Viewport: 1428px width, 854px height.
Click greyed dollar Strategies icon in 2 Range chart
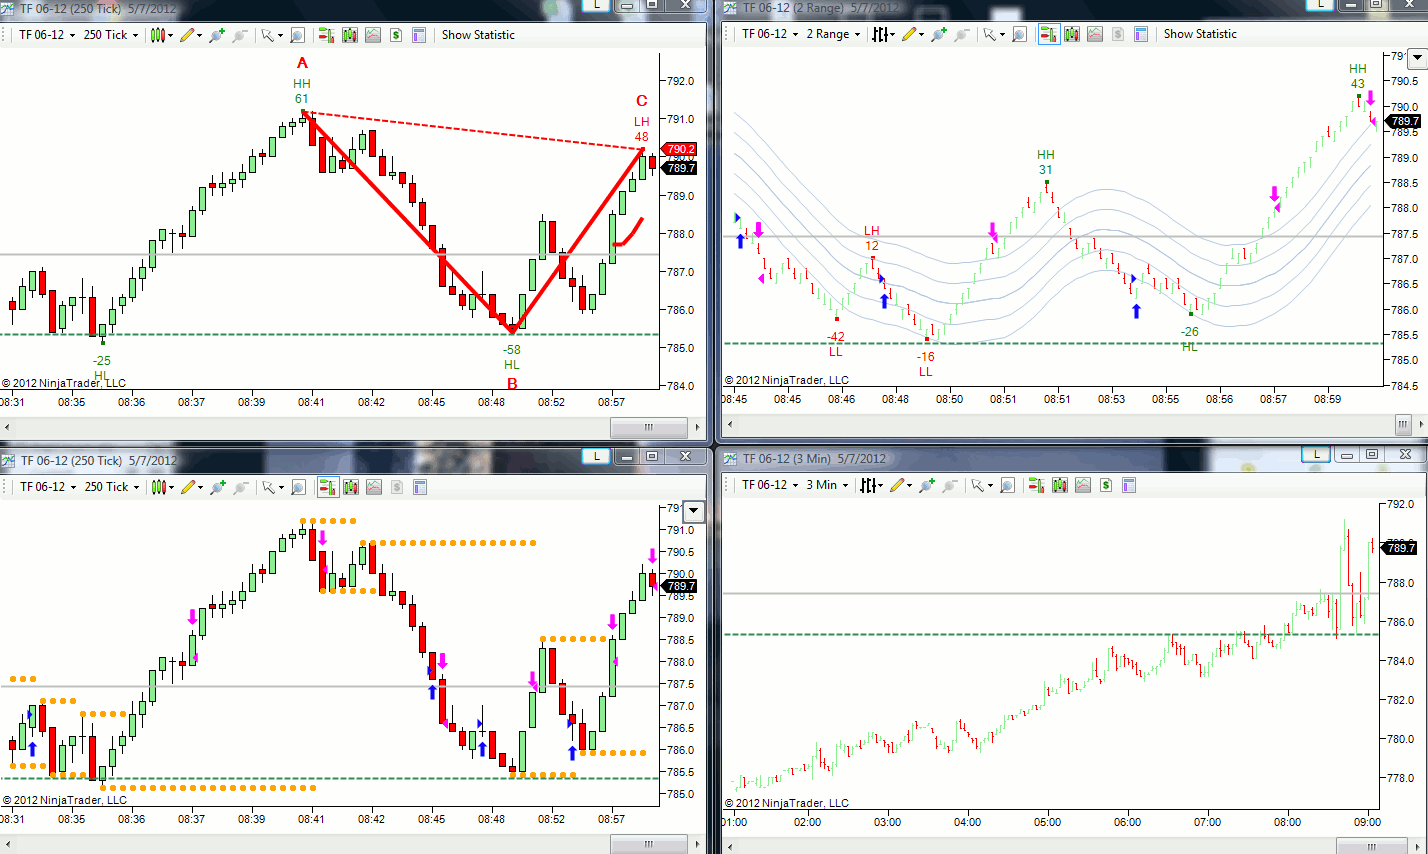[x=1118, y=34]
